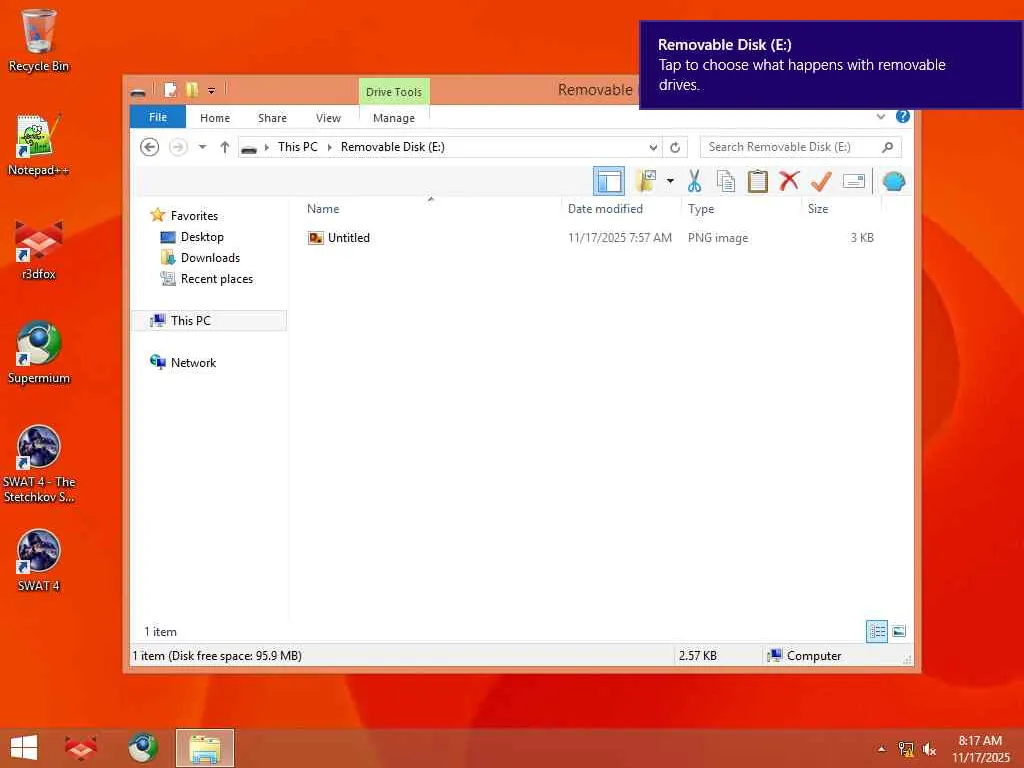Expand the ribbon with the chevron
Image resolution: width=1024 pixels, height=768 pixels.
click(x=880, y=116)
